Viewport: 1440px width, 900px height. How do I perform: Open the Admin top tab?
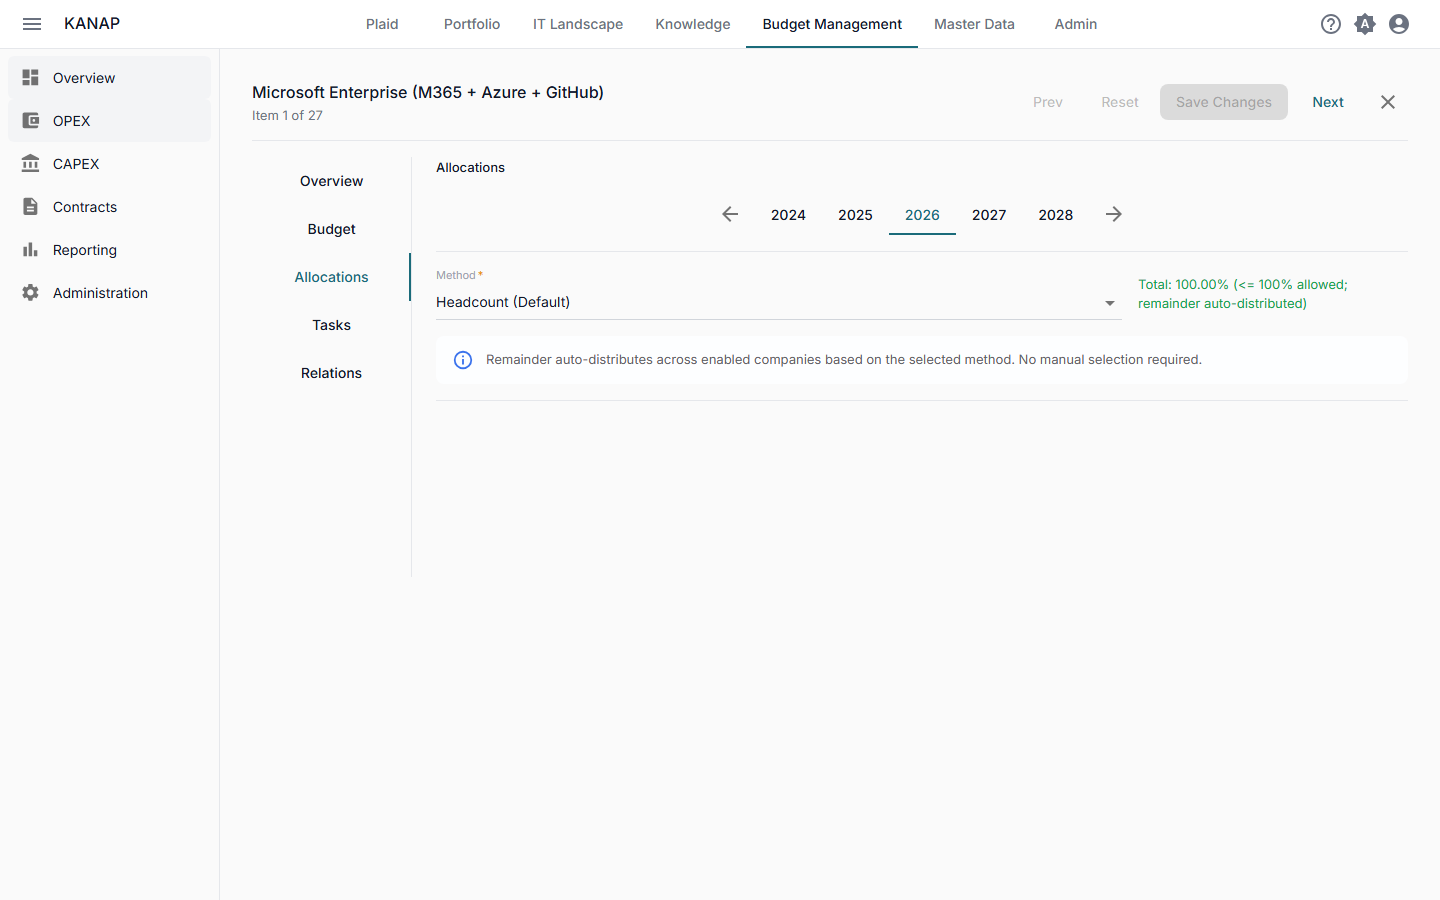click(1076, 24)
